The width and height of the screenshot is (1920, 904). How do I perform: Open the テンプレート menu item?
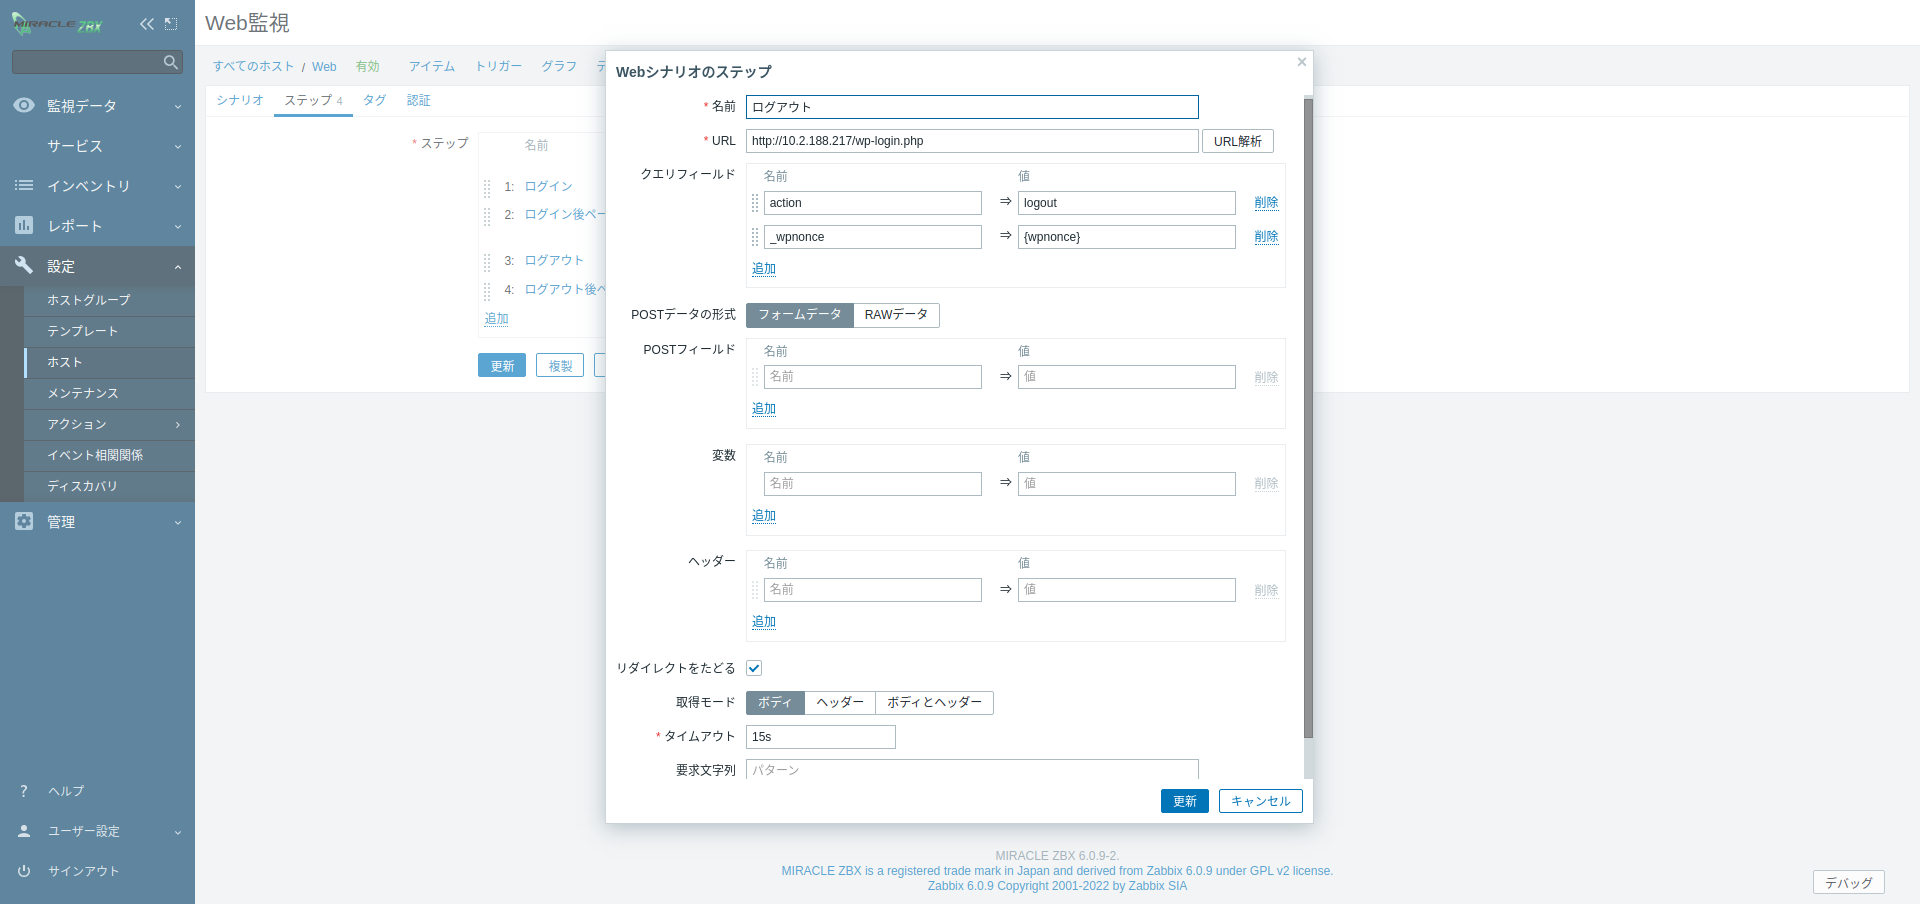(83, 331)
